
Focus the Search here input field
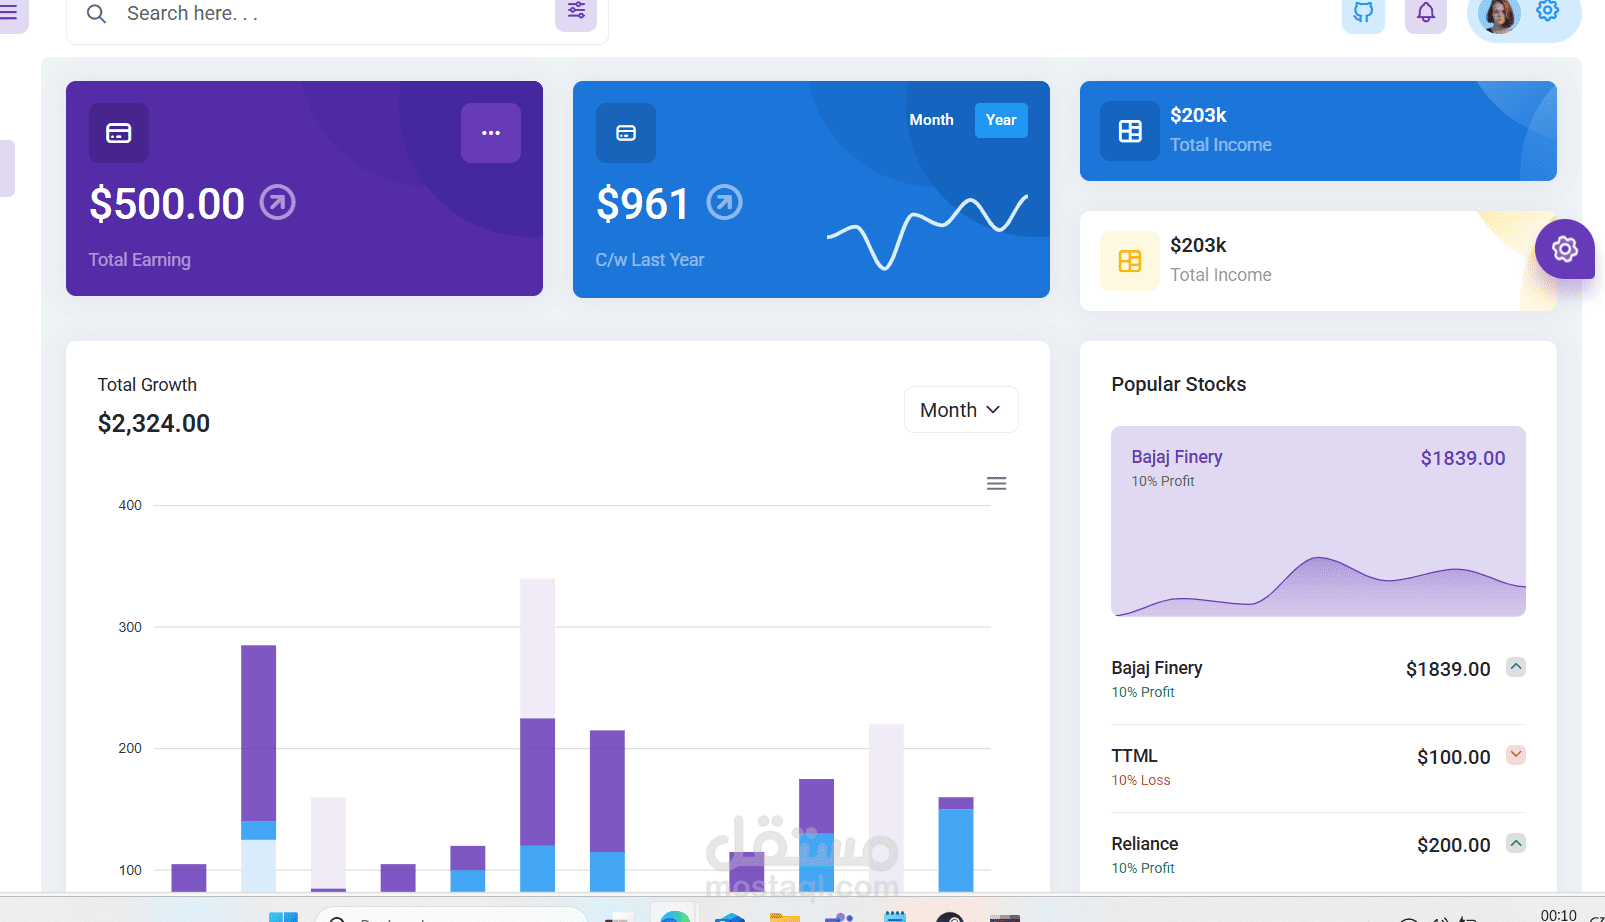click(335, 14)
